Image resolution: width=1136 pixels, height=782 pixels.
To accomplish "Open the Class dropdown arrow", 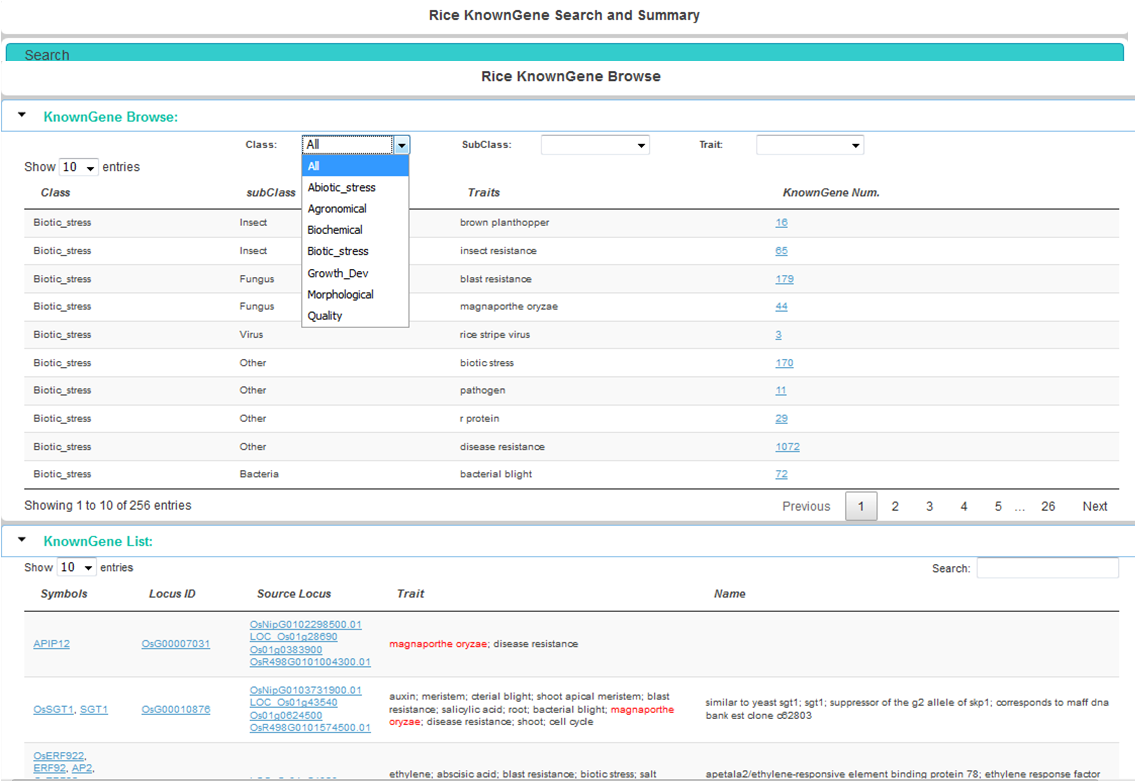I will click(401, 145).
